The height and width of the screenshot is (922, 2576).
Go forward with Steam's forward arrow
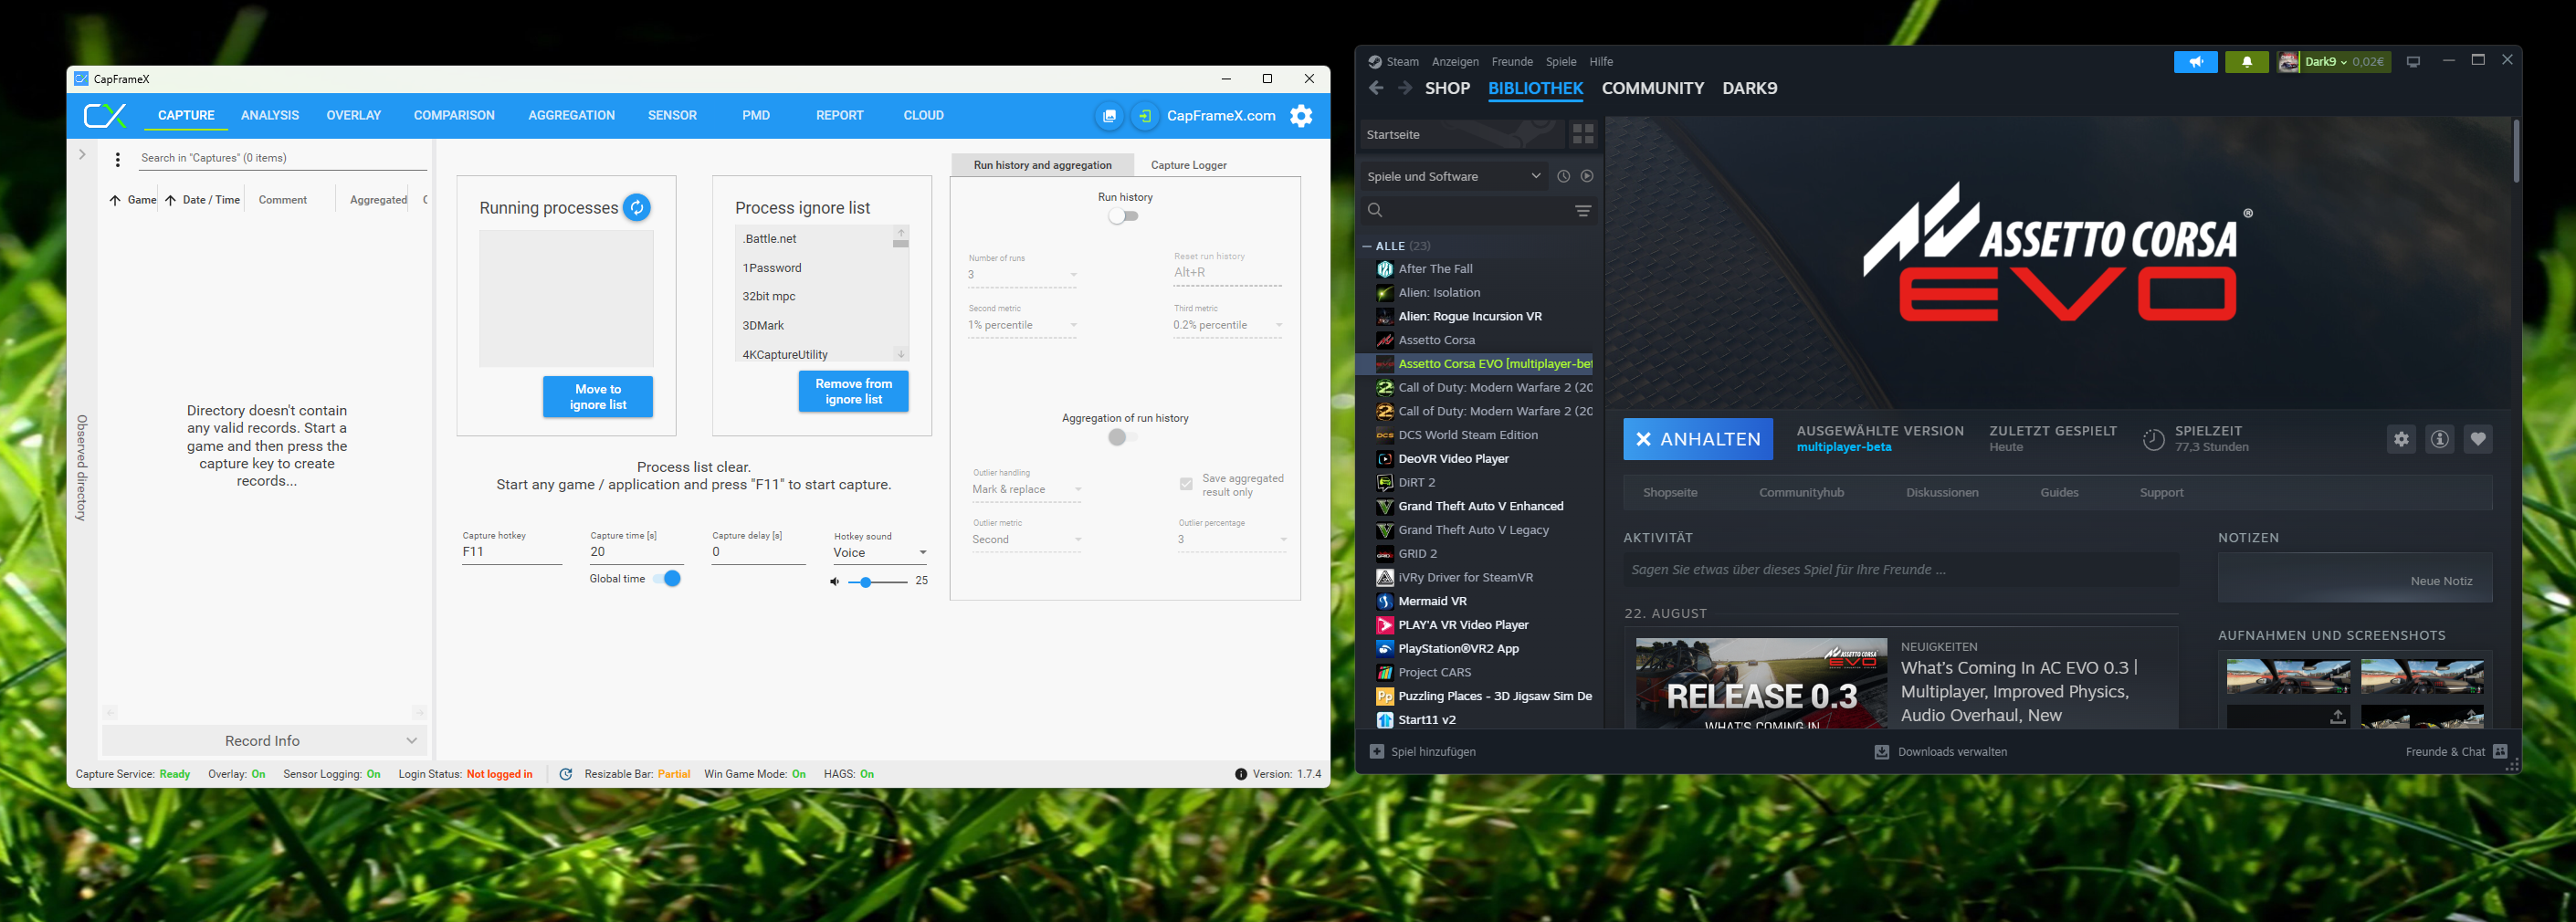tap(1405, 88)
